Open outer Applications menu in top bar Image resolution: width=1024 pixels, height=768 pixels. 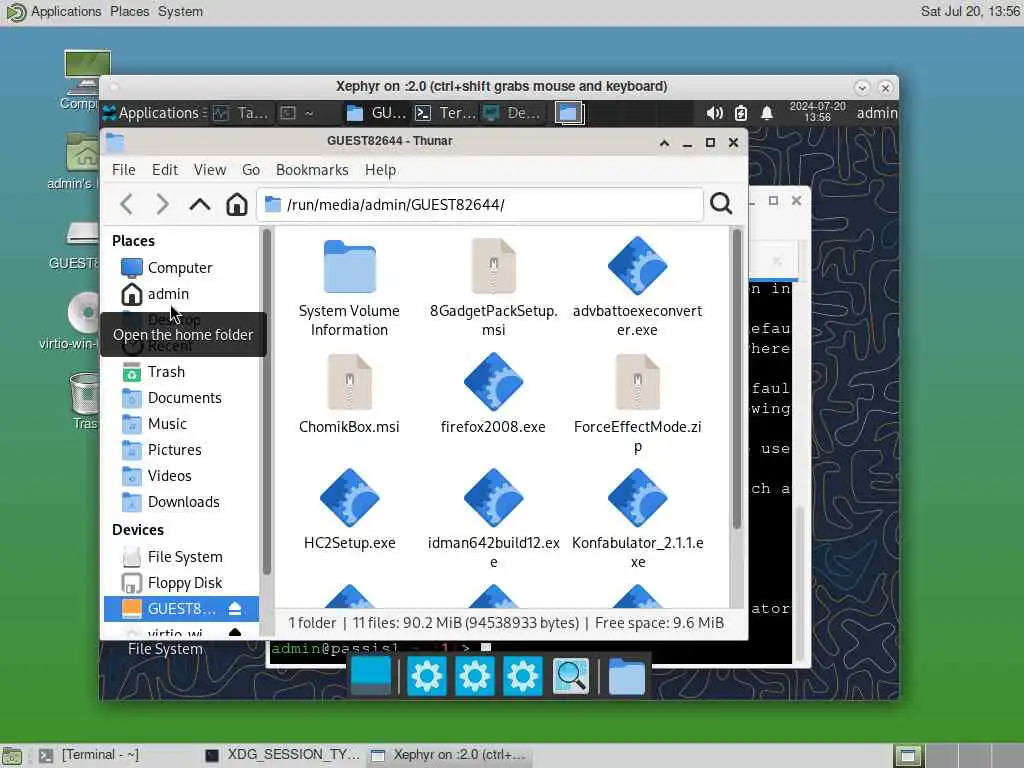coord(66,12)
